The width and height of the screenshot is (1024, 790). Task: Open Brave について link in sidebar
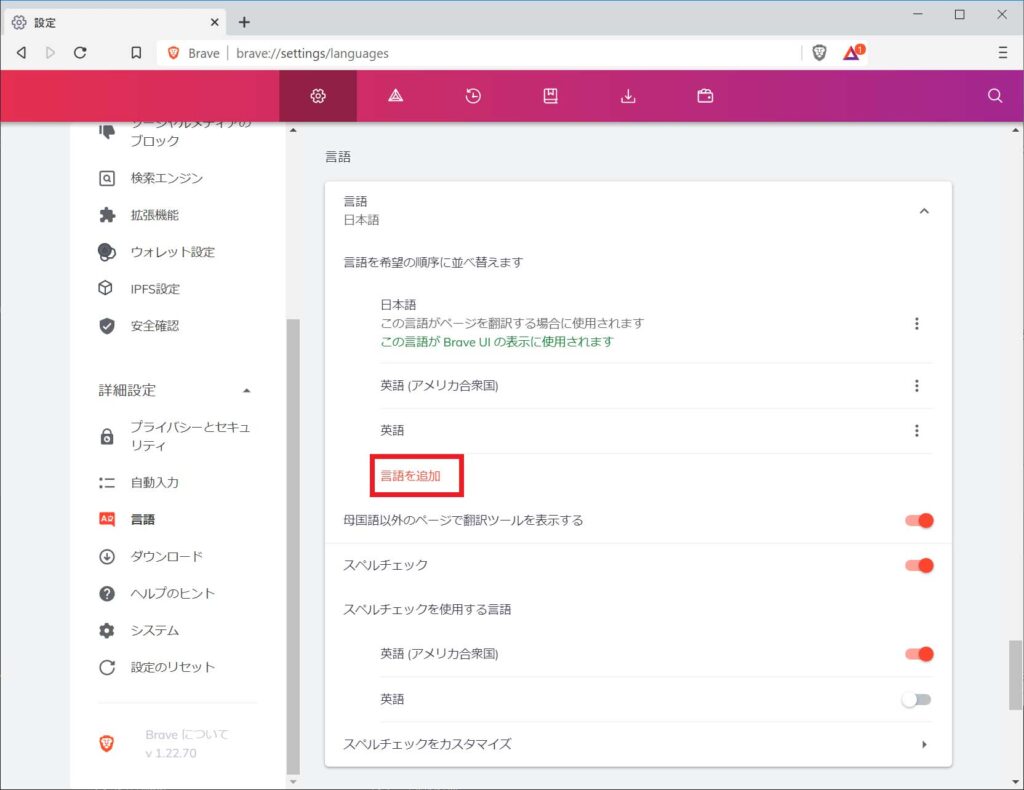[186, 735]
